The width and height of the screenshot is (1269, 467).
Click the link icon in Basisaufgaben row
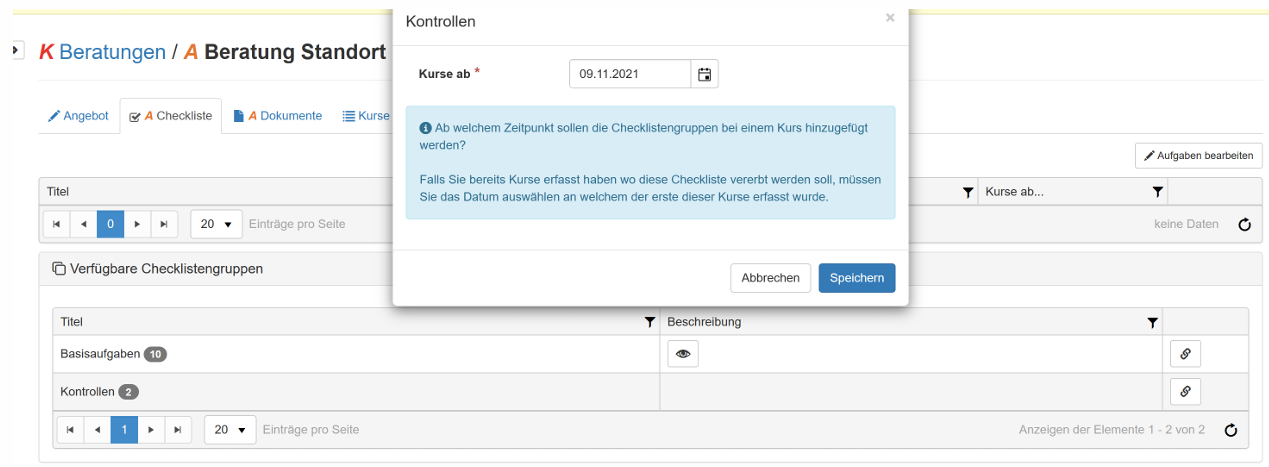coord(1185,354)
